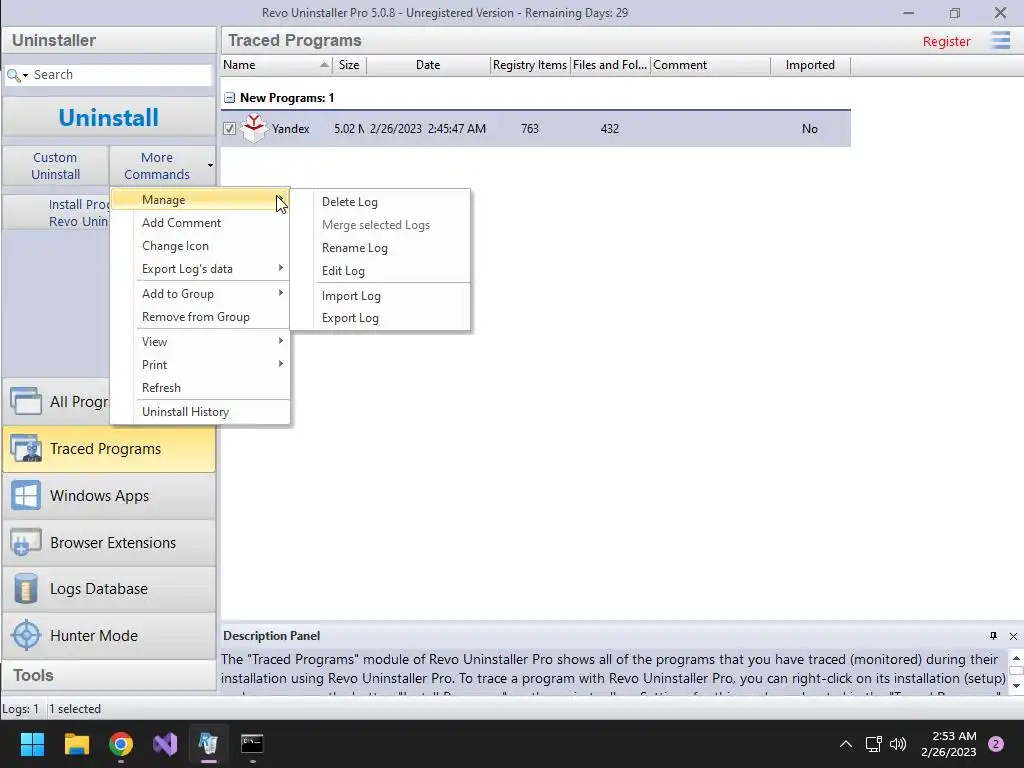Close the Description Panel
This screenshot has height=768, width=1024.
tap(1013, 636)
